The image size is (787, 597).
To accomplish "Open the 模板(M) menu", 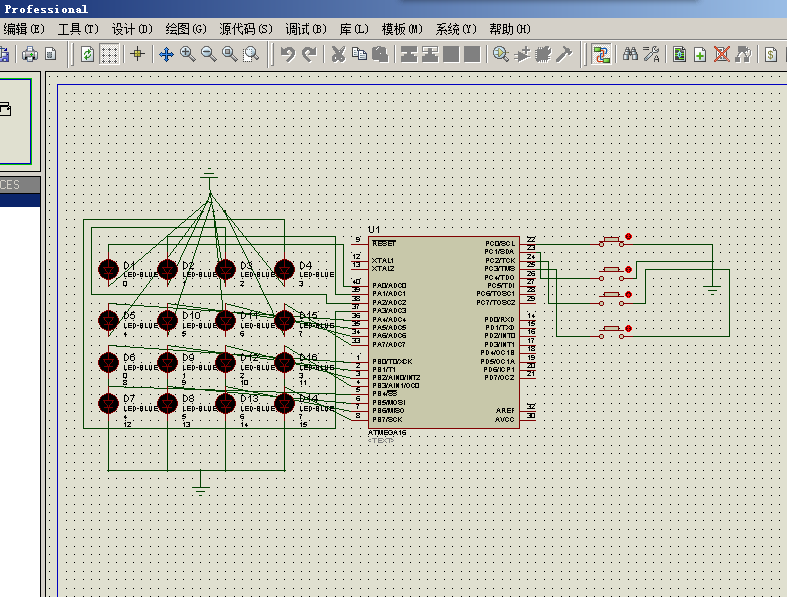I will (402, 29).
